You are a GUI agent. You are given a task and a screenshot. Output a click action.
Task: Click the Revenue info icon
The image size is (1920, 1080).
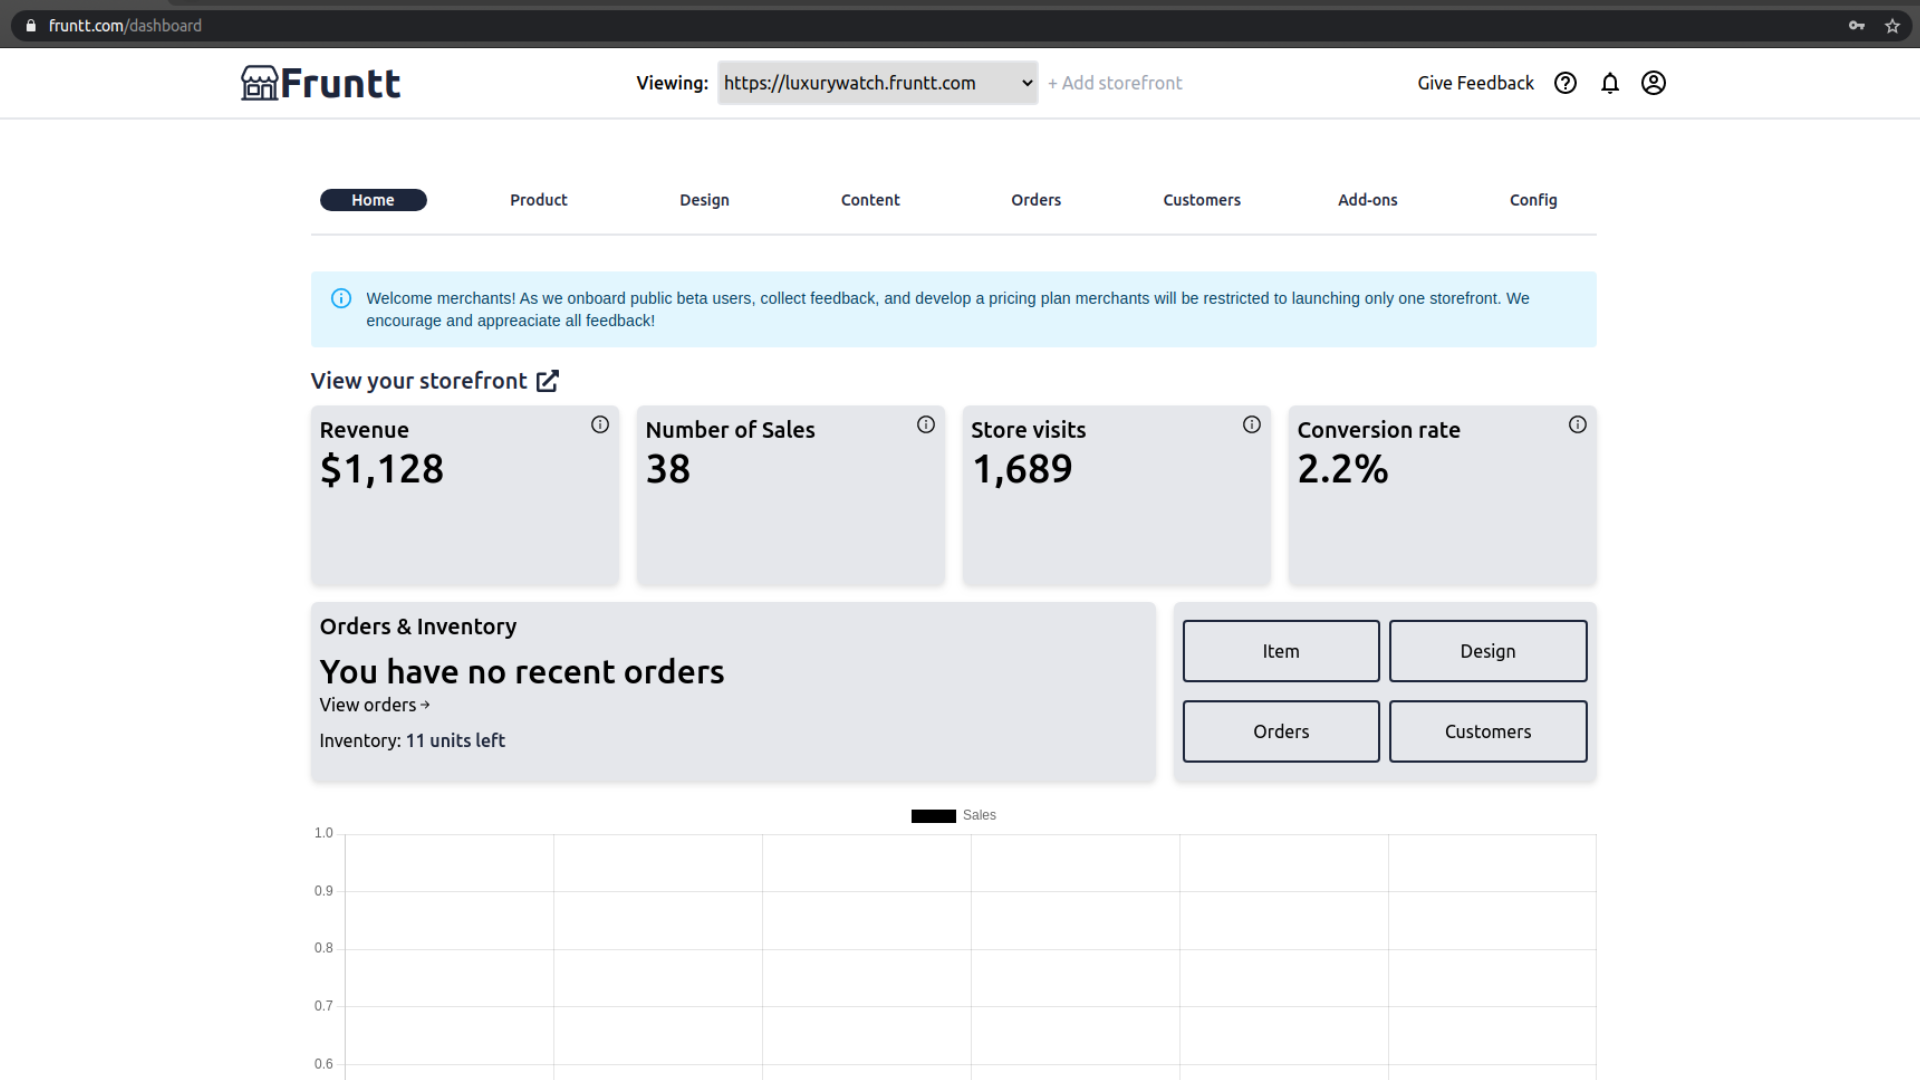(600, 425)
